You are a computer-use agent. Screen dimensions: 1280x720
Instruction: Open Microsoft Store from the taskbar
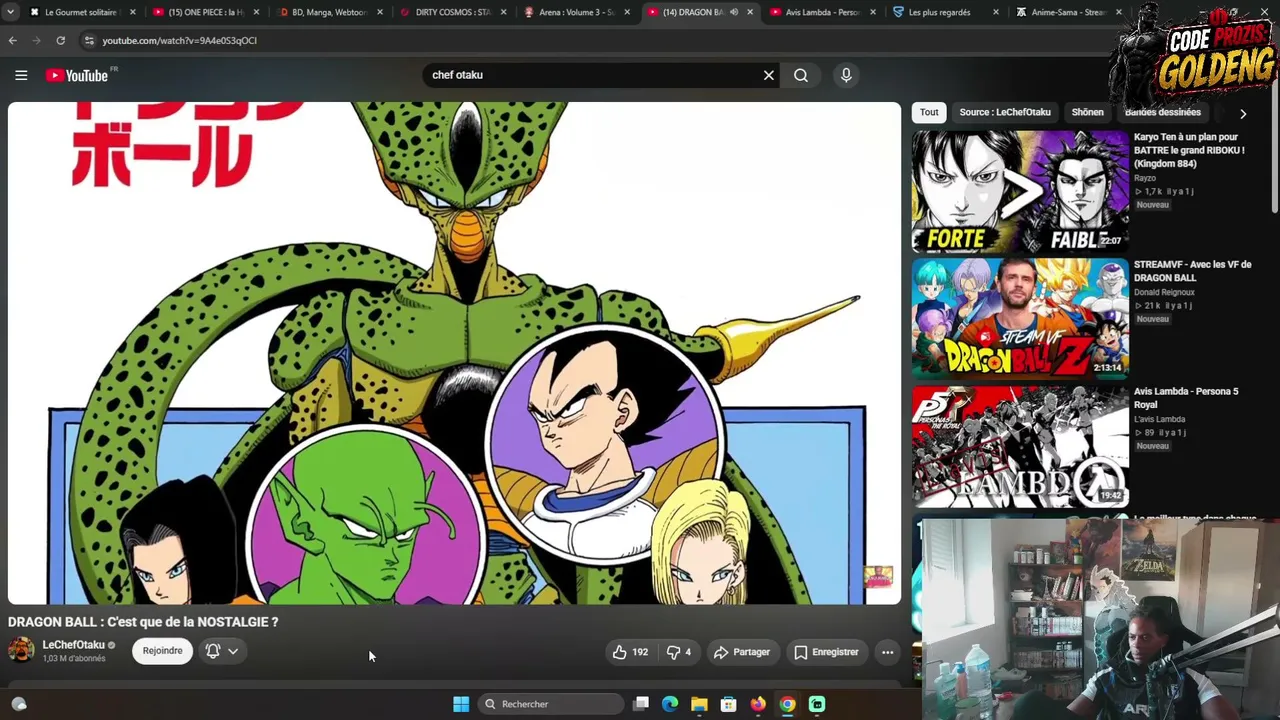pyautogui.click(x=729, y=704)
